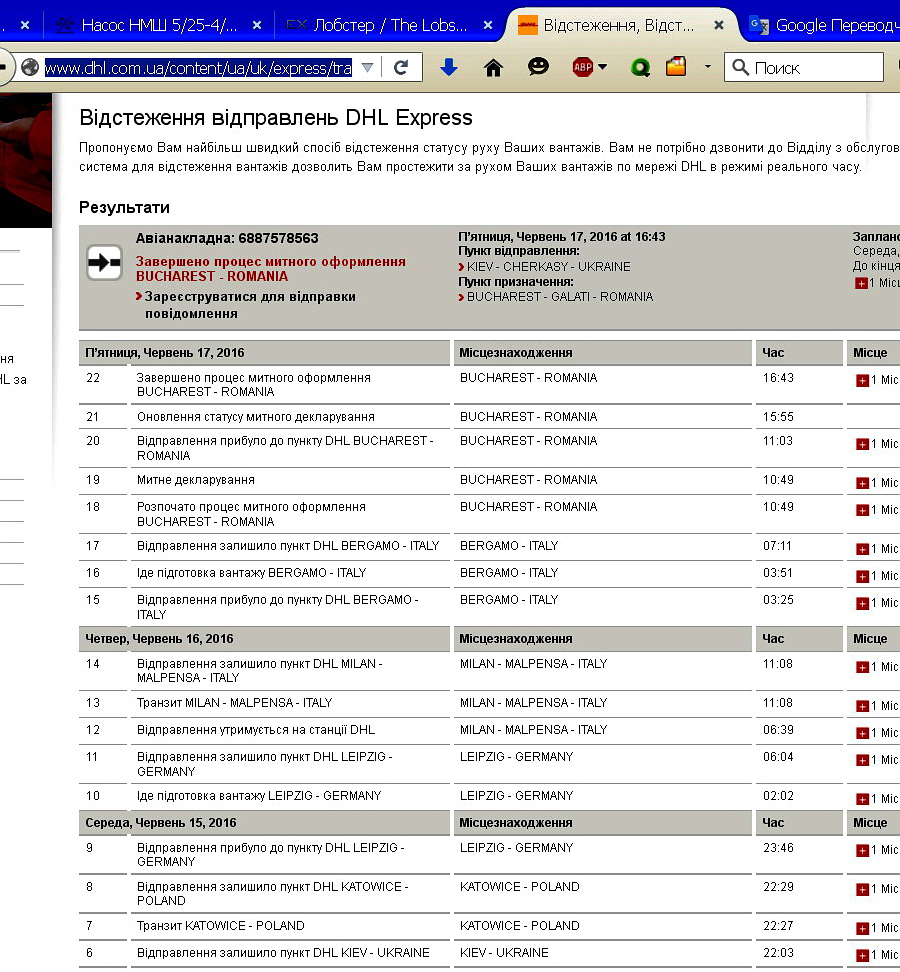900x972 pixels.
Task: Click the Митне декларування event in row 19
Action: [x=195, y=480]
